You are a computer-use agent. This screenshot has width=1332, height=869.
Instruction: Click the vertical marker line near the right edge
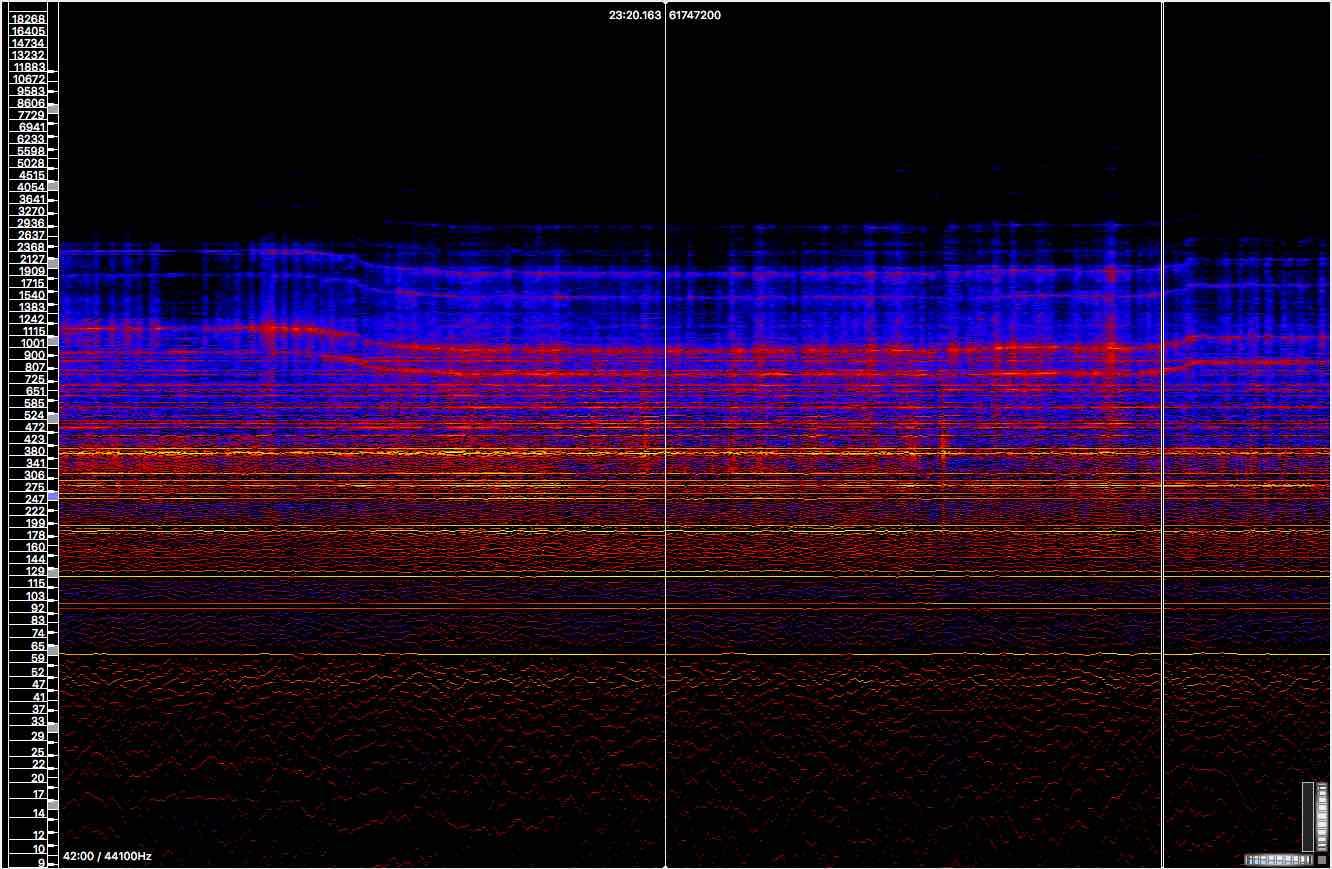coord(1163,450)
